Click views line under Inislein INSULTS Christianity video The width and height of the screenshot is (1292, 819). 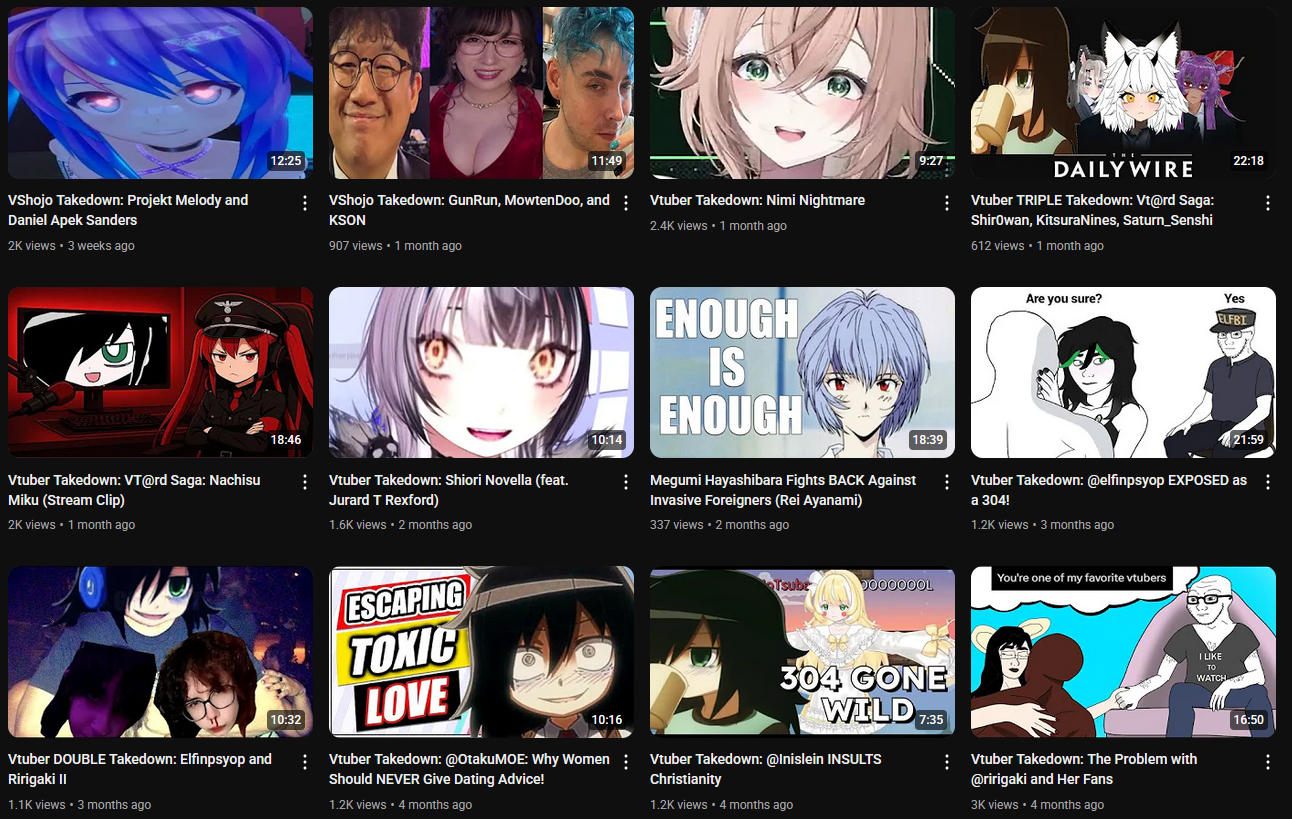[x=721, y=805]
